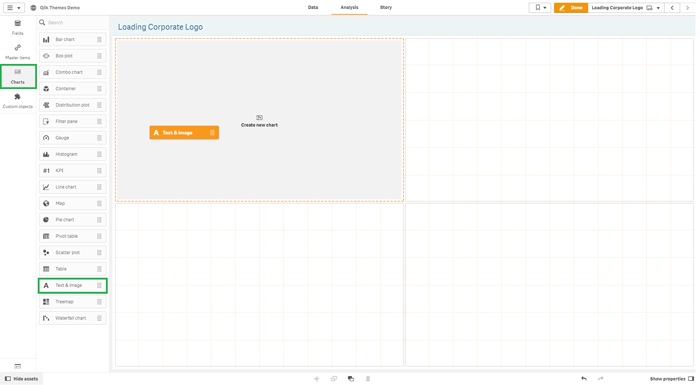Viewport: 700px width, 385px height.
Task: Switch to the Data tab
Action: point(313,8)
